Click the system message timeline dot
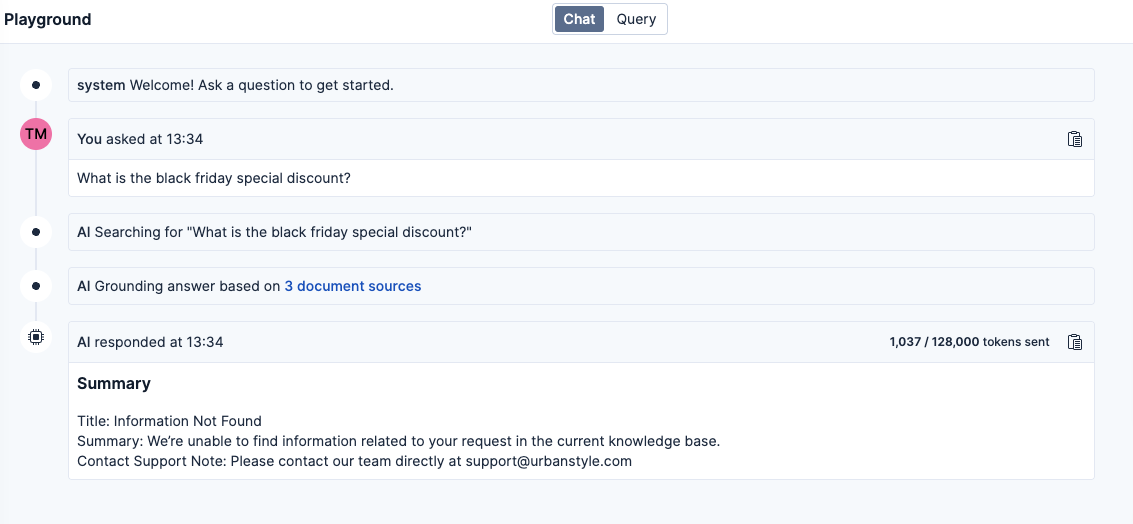The width and height of the screenshot is (1133, 524). tap(36, 85)
